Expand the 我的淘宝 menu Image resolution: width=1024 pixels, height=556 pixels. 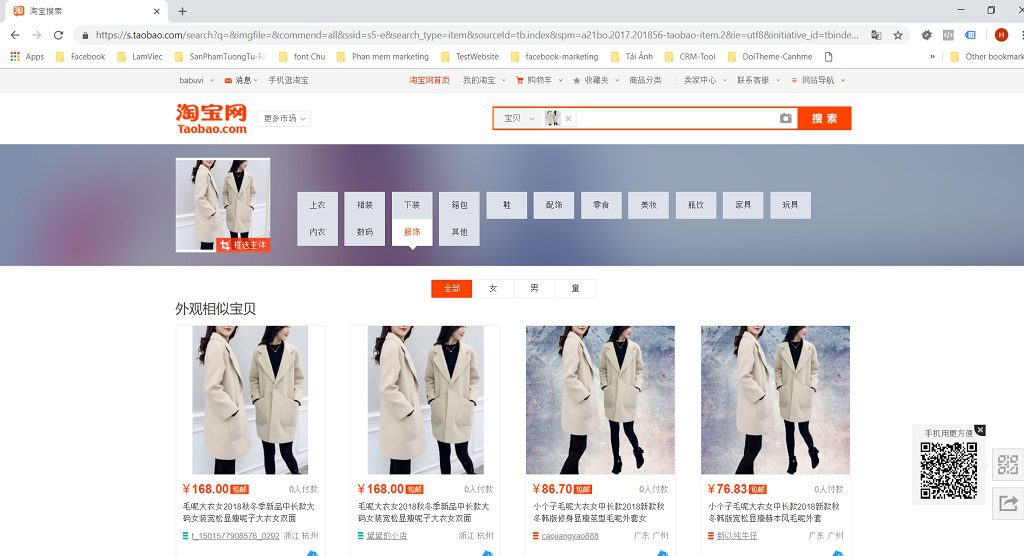(484, 80)
